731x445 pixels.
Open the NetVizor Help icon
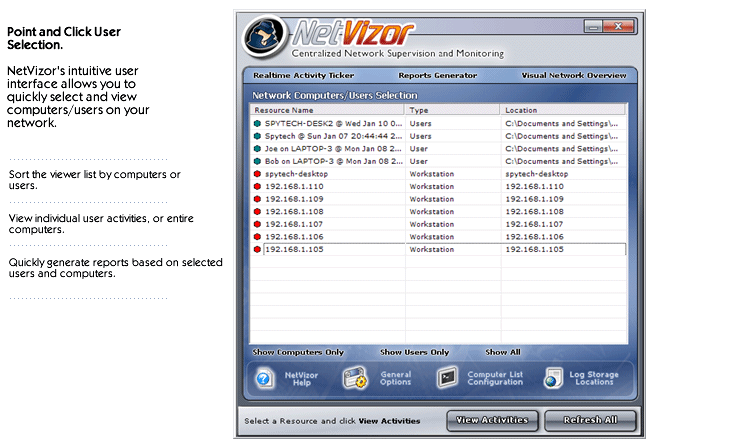[x=264, y=379]
